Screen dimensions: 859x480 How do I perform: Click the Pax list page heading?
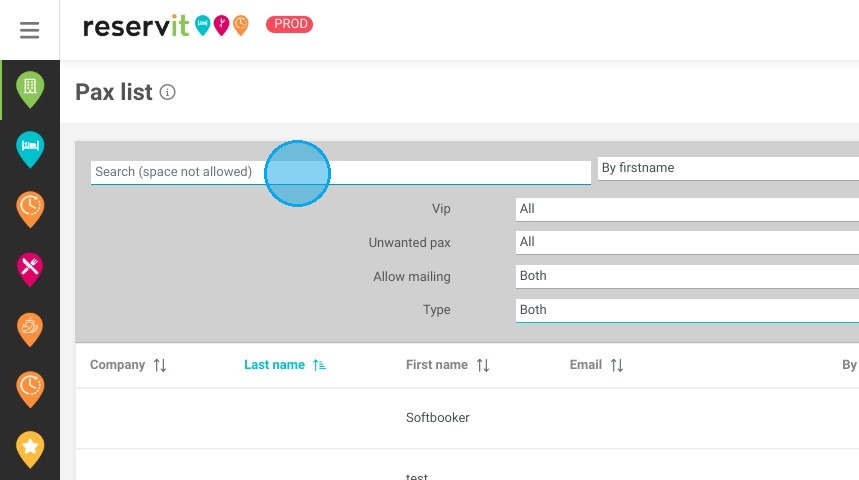click(x=113, y=92)
